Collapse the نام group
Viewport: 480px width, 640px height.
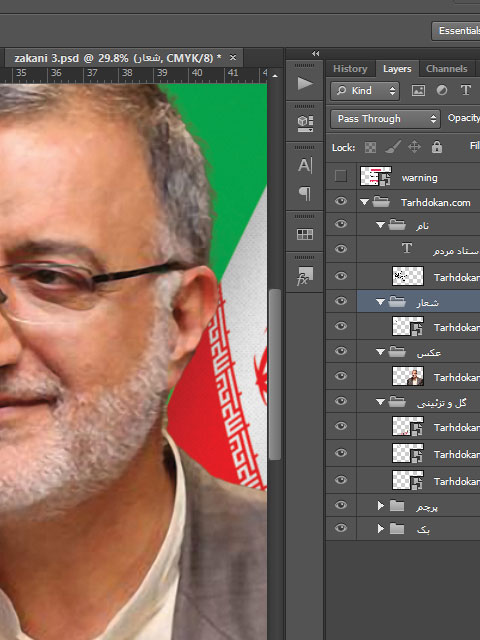coord(380,225)
